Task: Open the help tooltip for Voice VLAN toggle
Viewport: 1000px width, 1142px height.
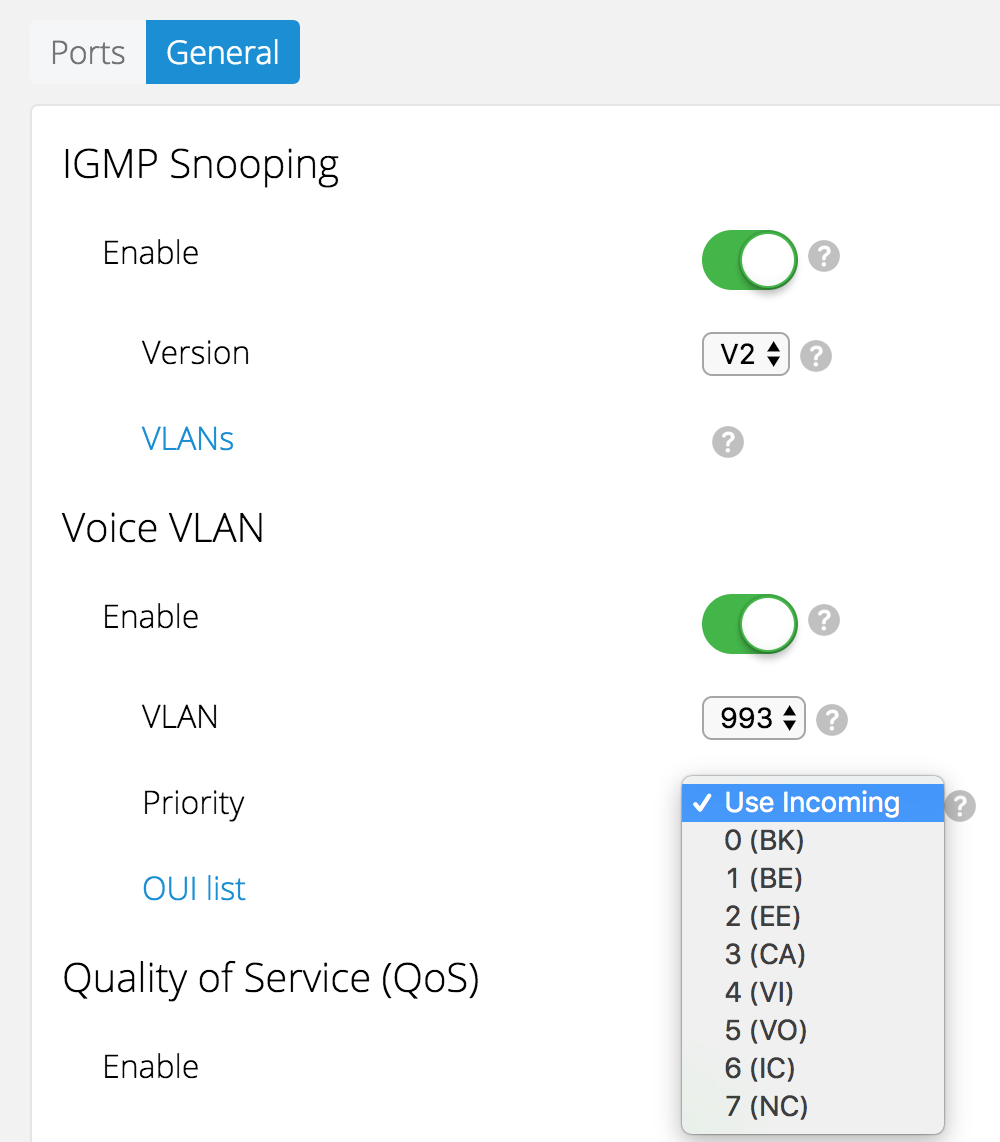Action: (x=823, y=621)
